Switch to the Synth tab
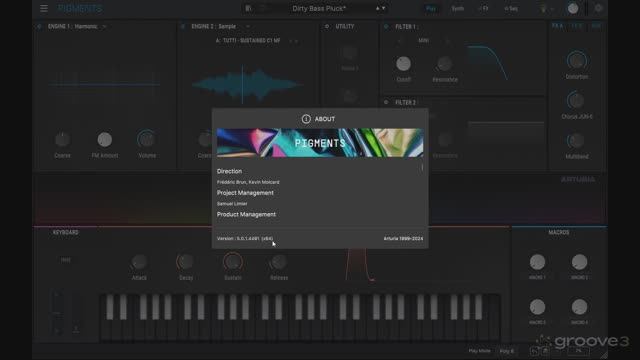640x360 pixels. 458,8
